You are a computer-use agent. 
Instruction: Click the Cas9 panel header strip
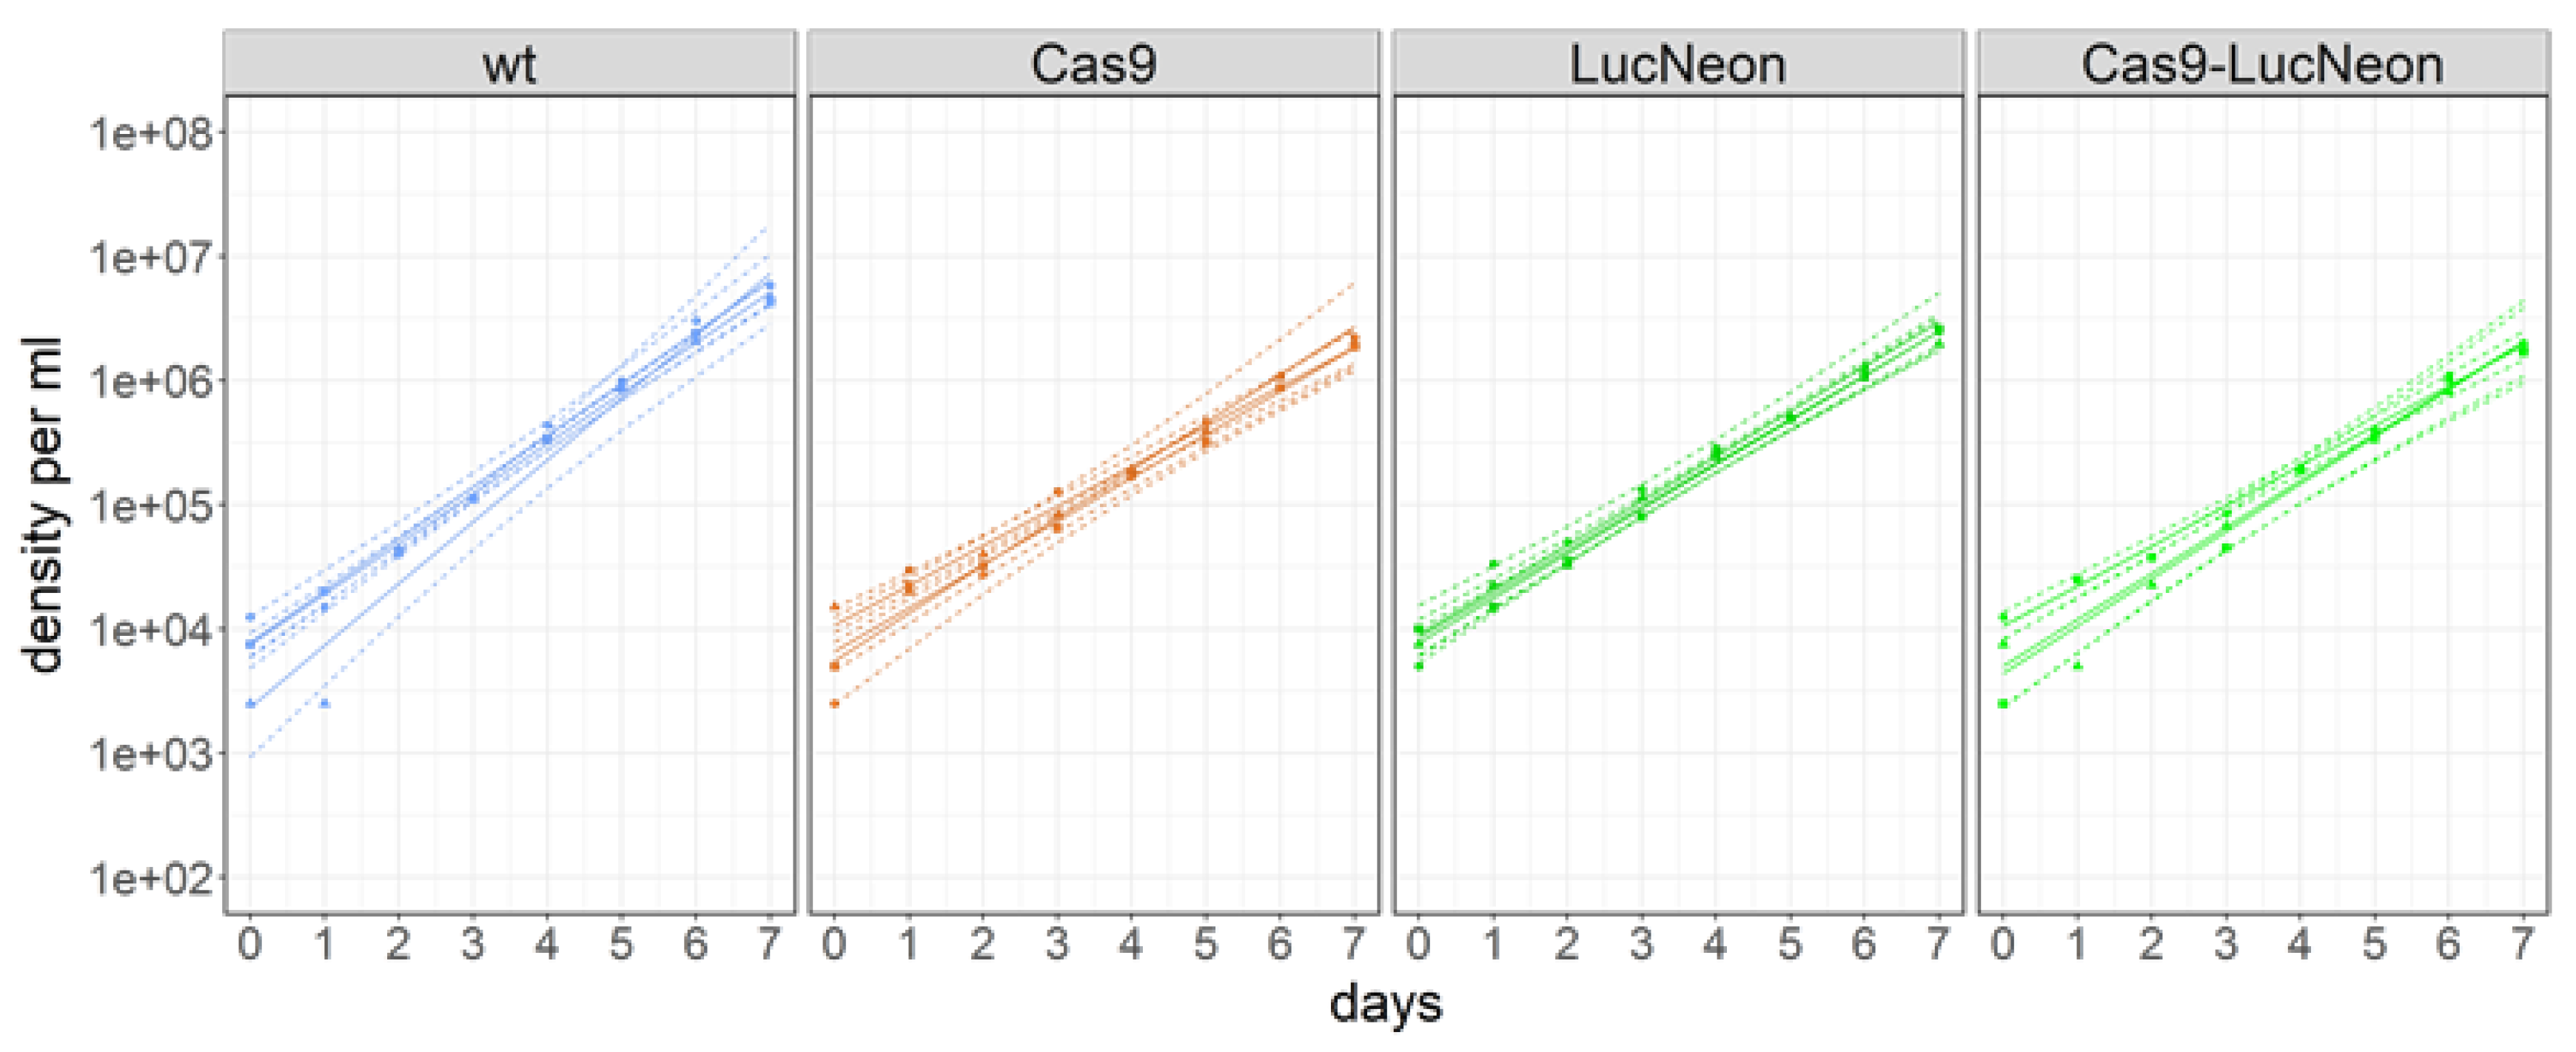(1093, 64)
